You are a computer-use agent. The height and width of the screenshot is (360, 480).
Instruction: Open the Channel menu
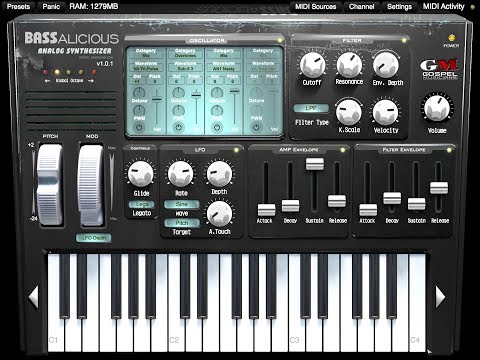click(361, 6)
